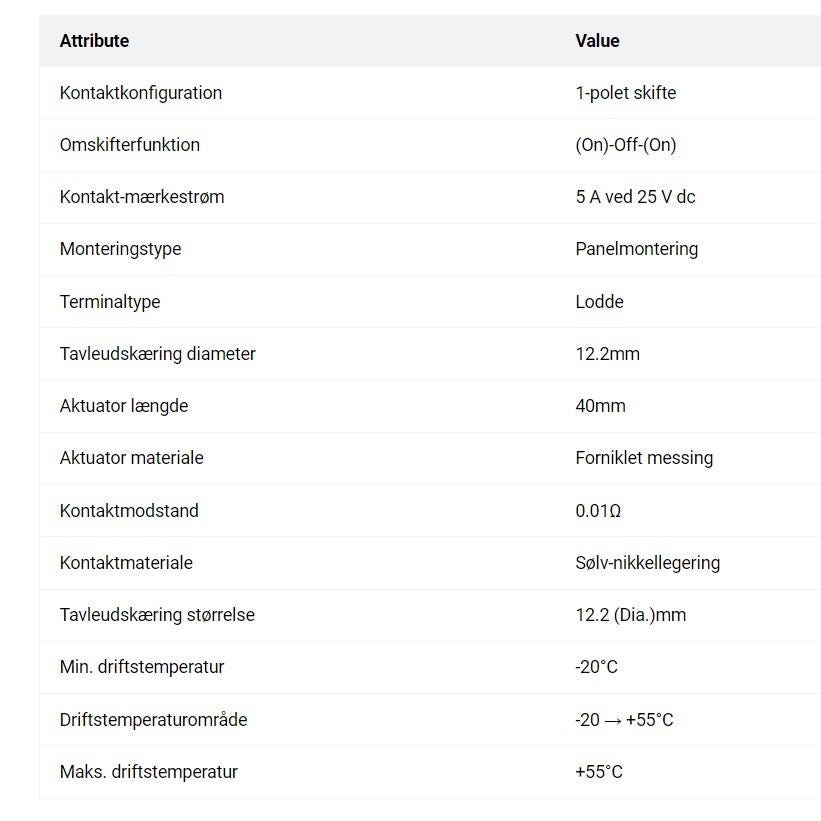Click the "12.2 (Dia.)mm" value
The width and height of the screenshot is (821, 821).
click(631, 615)
